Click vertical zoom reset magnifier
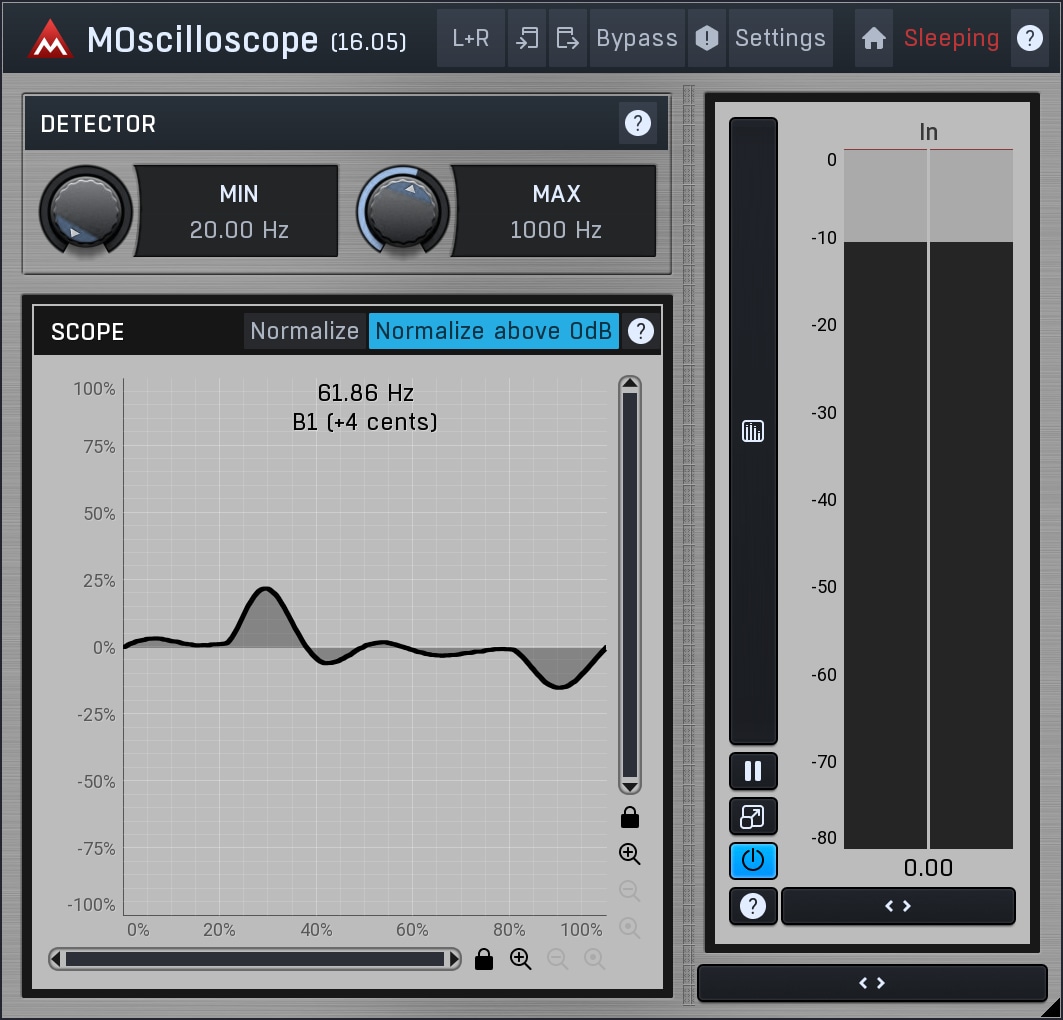1063x1020 pixels. click(630, 927)
